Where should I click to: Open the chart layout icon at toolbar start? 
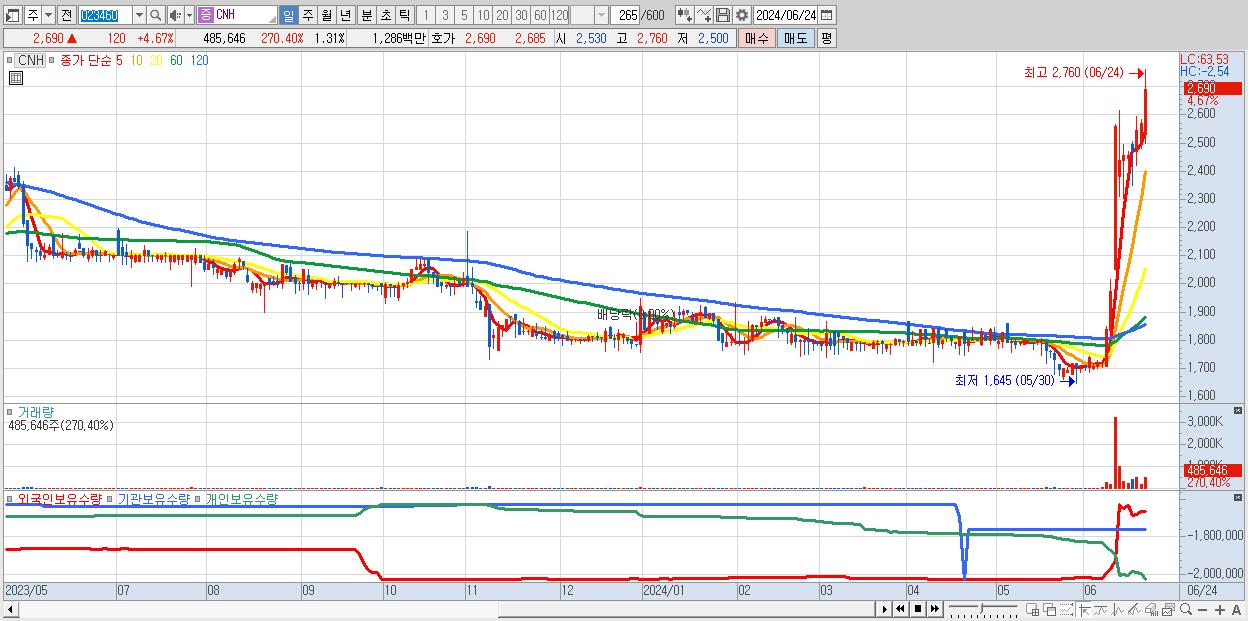tap(12, 15)
